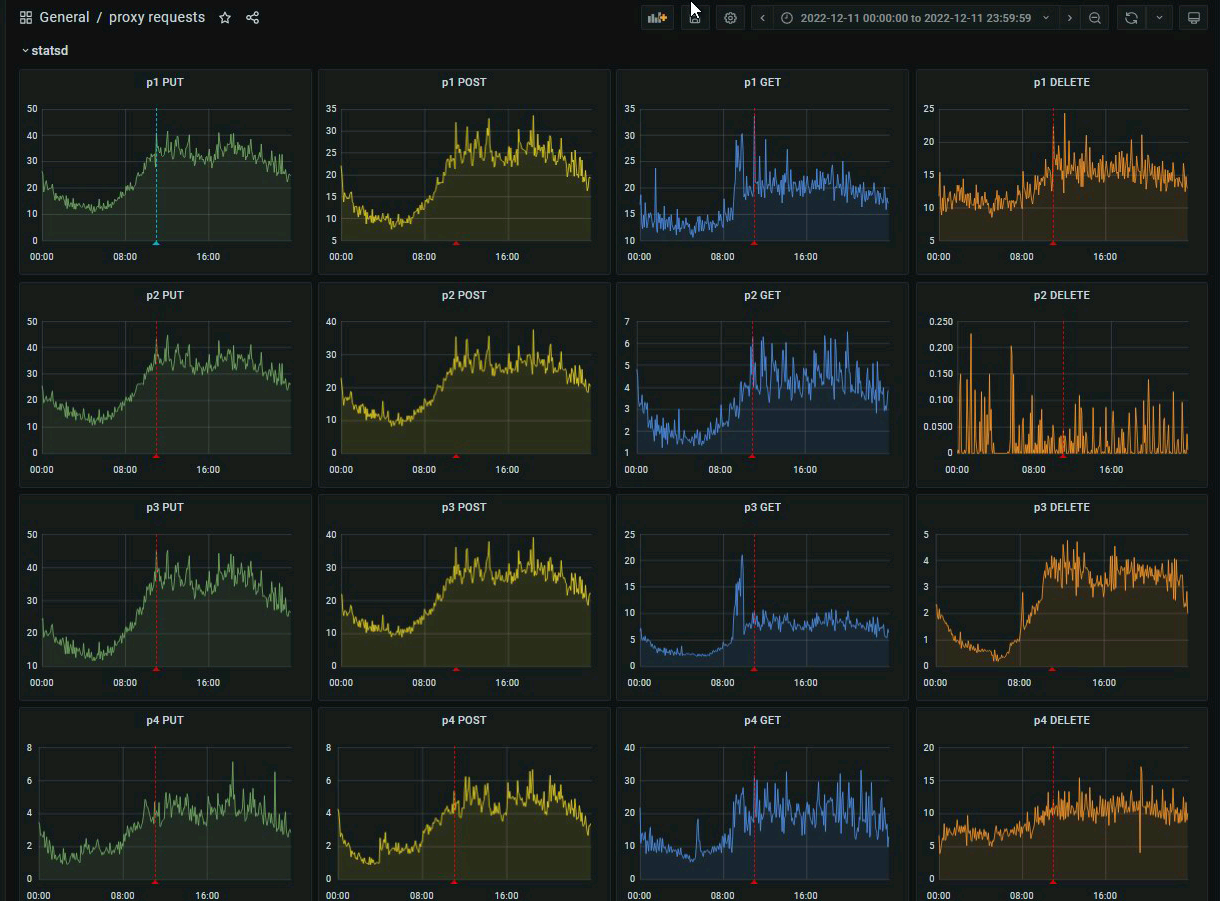The height and width of the screenshot is (901, 1220).
Task: Click annotation marker under p2 DELETE chart
Action: click(1063, 455)
